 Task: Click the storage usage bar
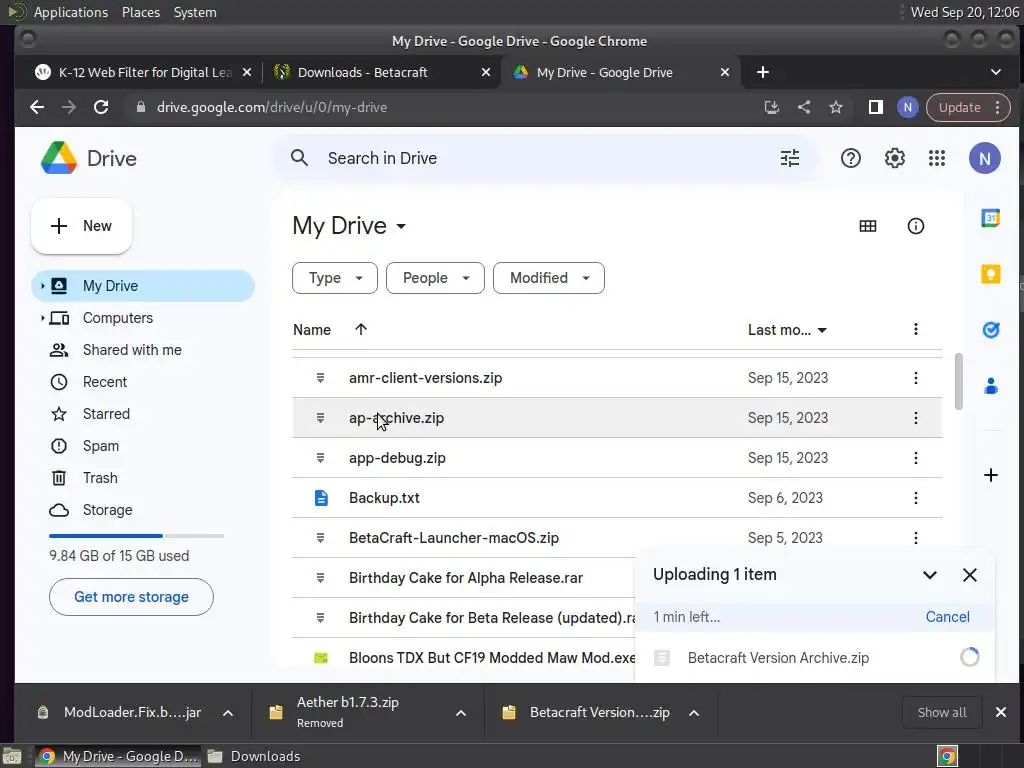(x=136, y=536)
